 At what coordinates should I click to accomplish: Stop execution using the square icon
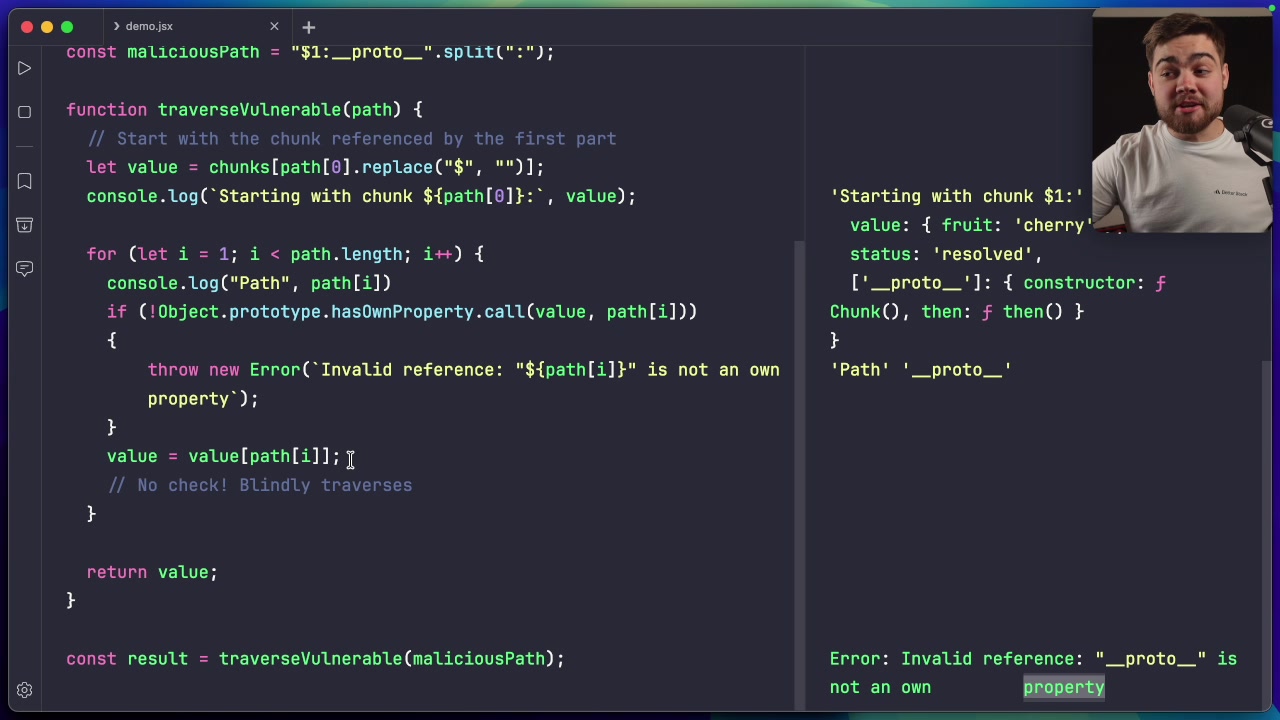click(24, 112)
